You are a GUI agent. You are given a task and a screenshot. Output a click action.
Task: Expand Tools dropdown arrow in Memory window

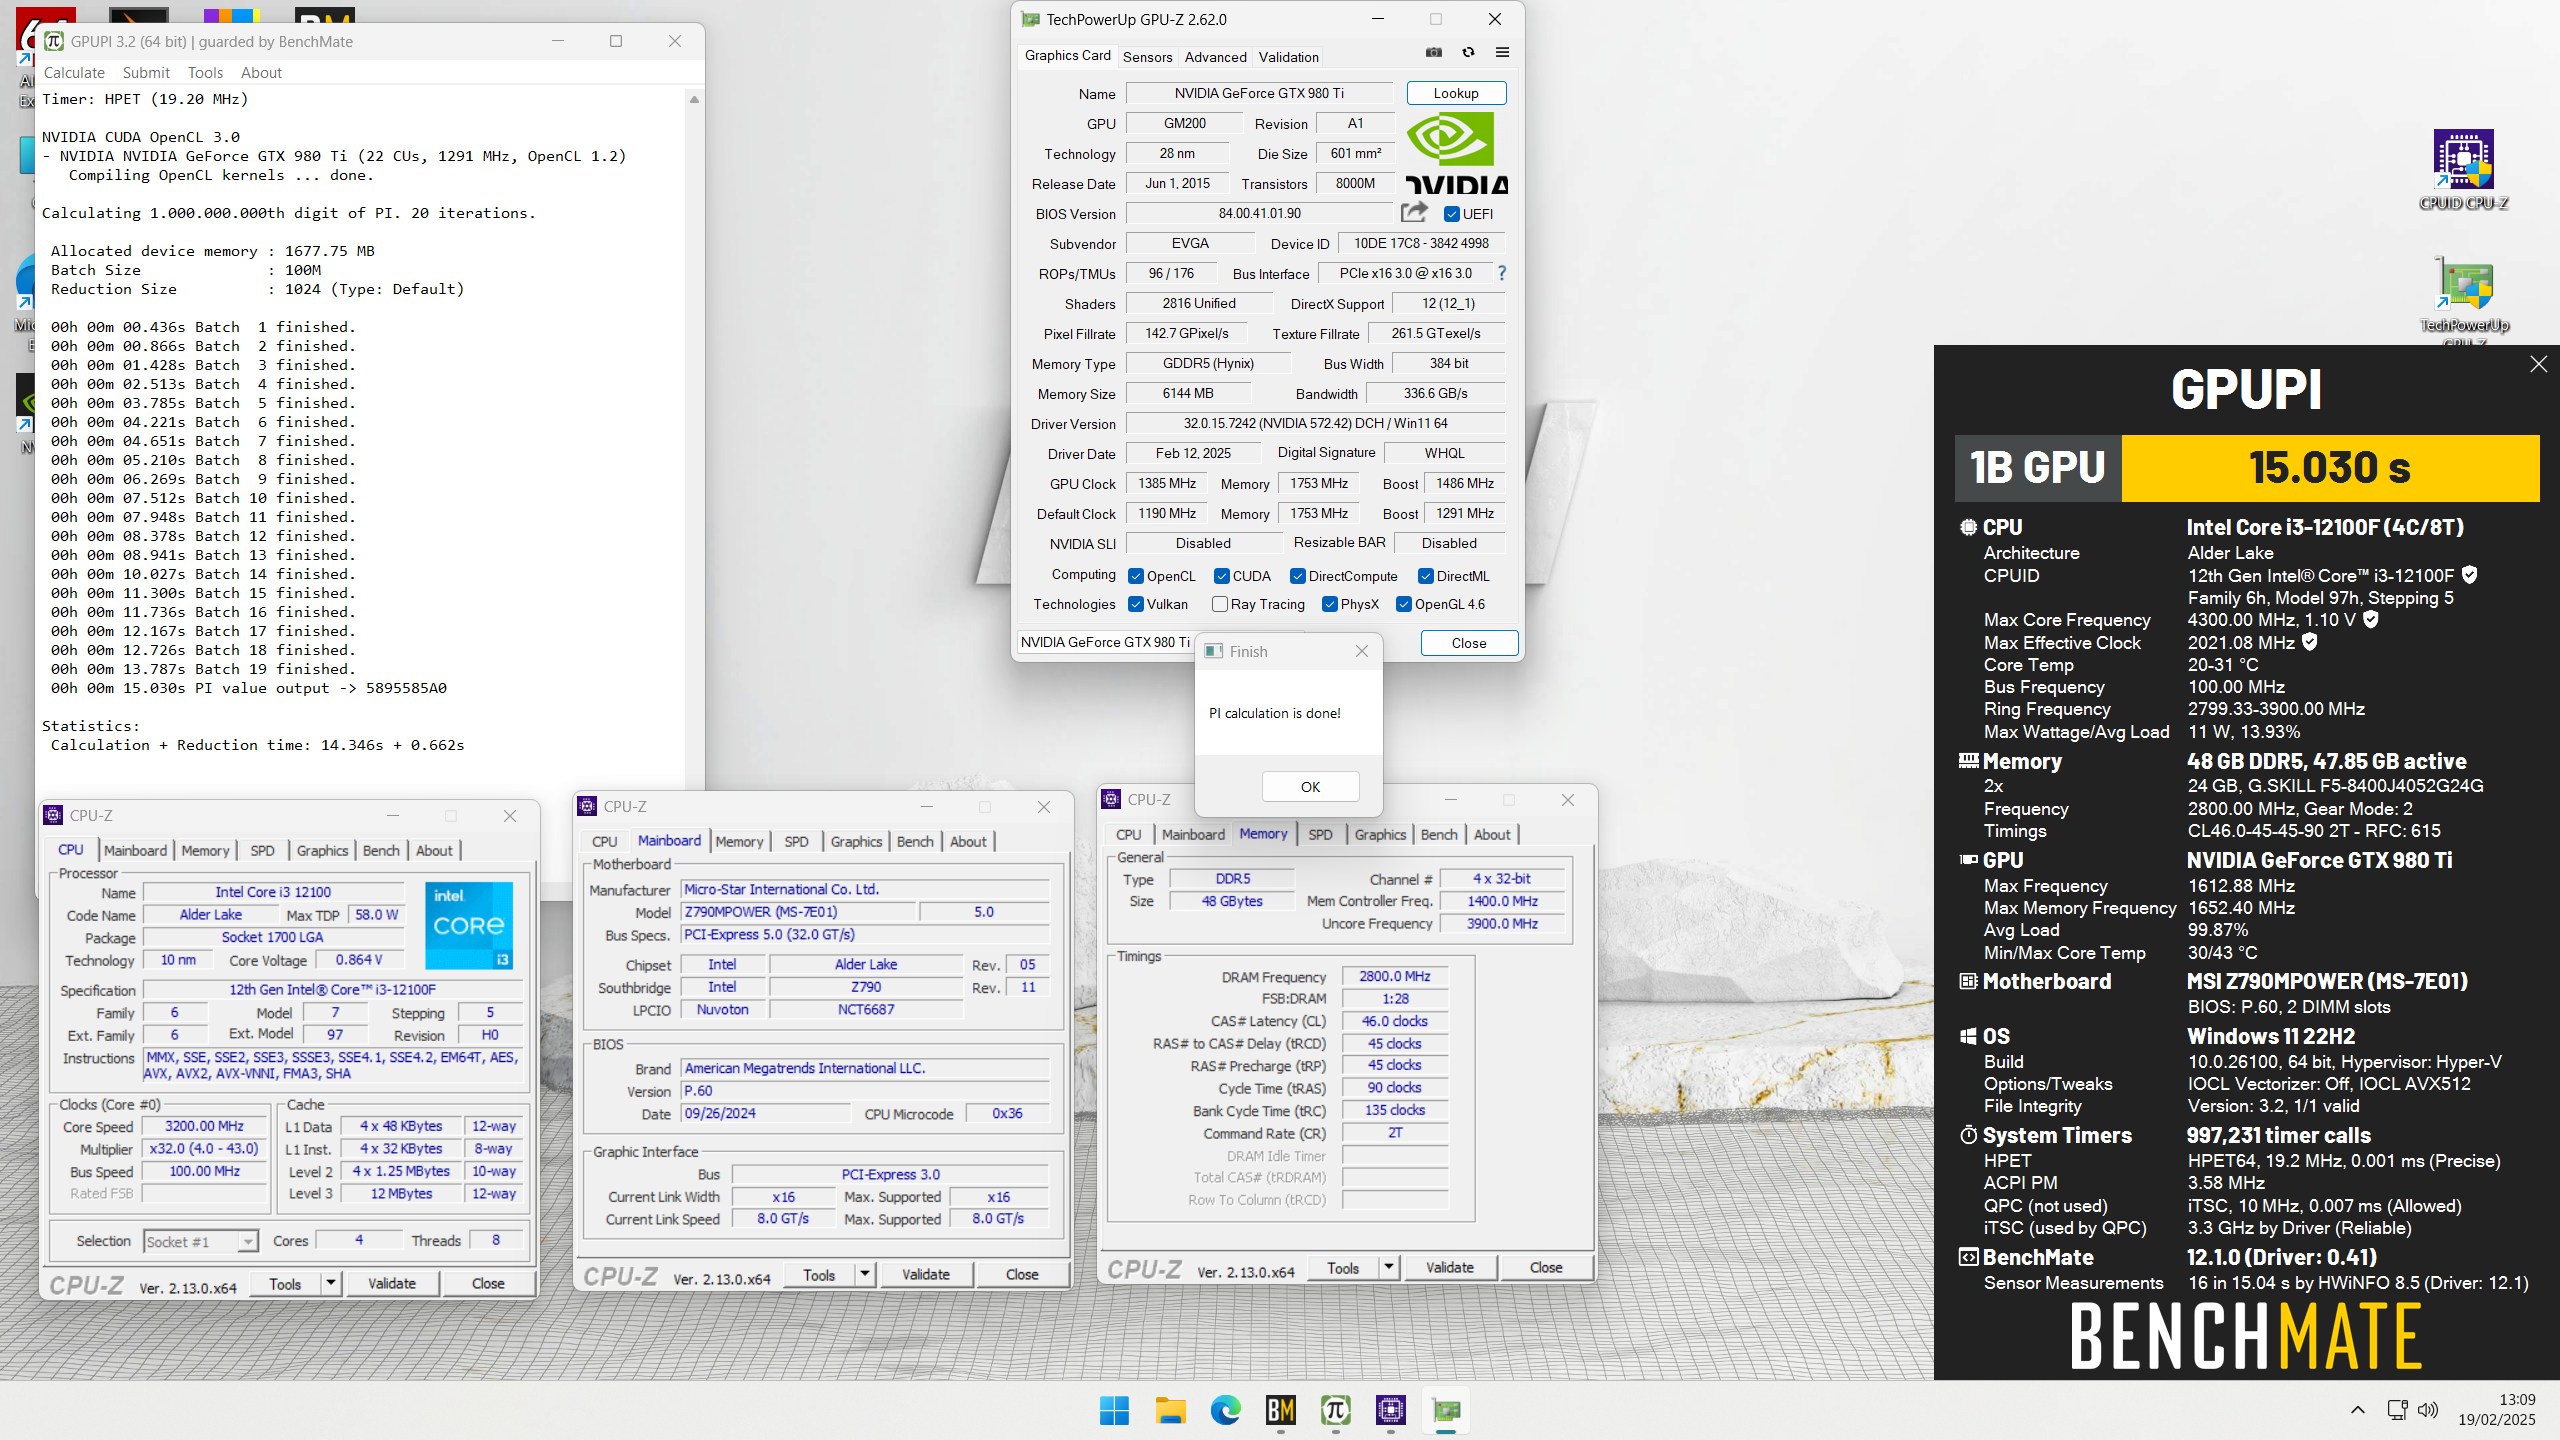1389,1267
